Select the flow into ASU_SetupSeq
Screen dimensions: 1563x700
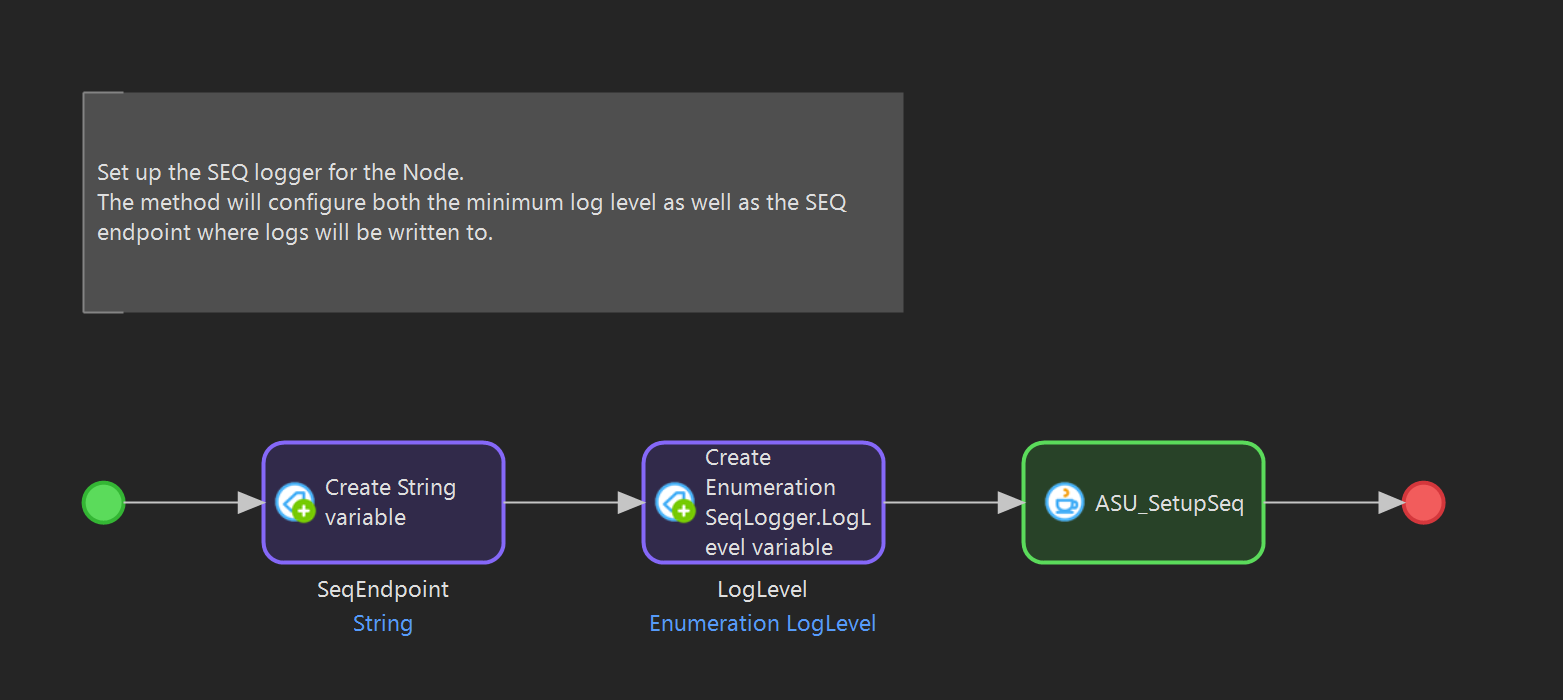point(940,502)
